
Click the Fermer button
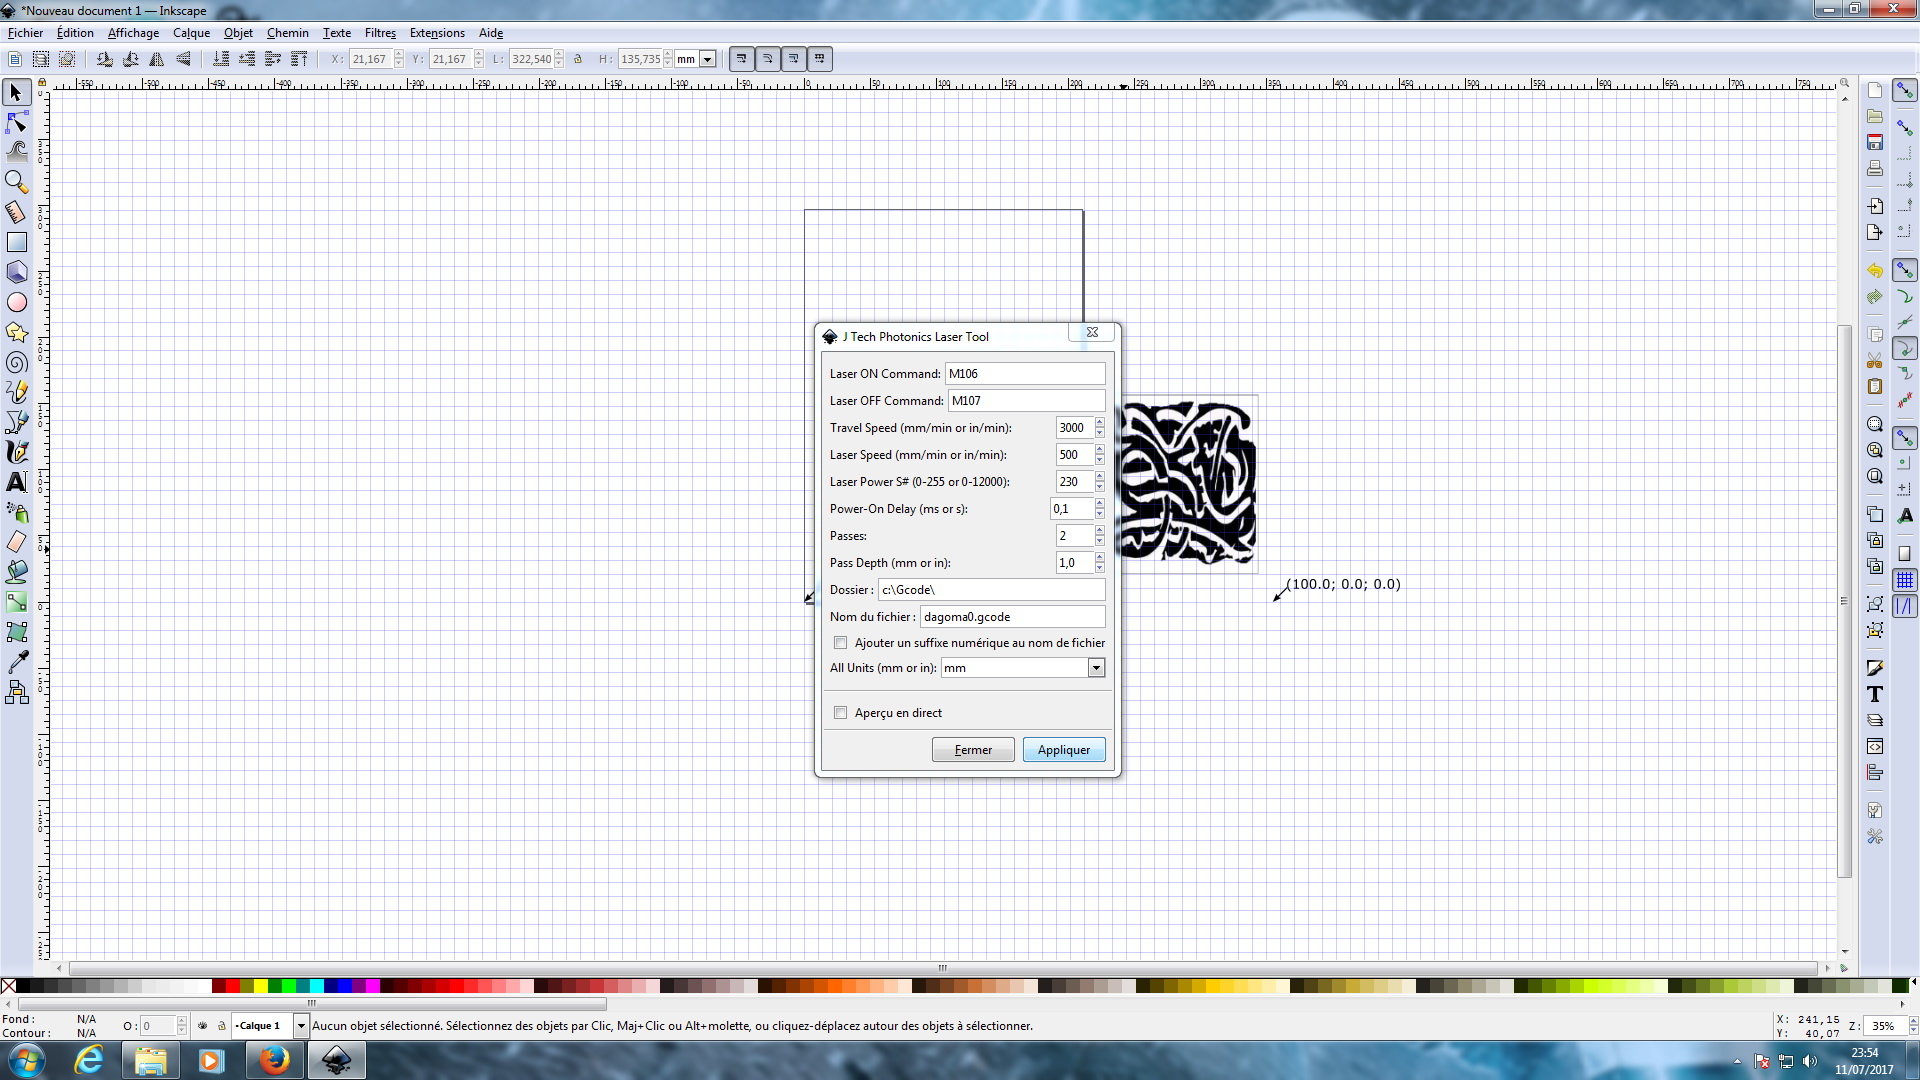(973, 750)
